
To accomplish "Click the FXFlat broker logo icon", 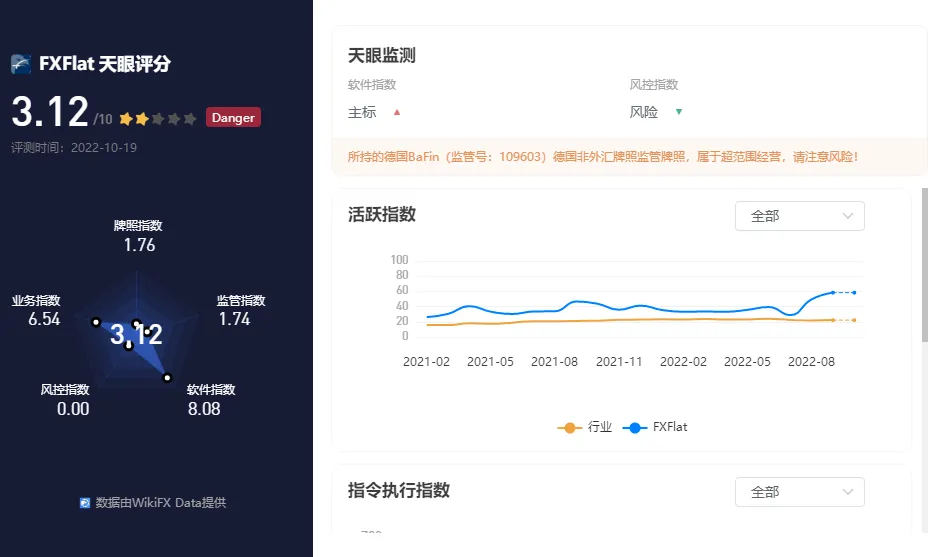I will point(21,64).
